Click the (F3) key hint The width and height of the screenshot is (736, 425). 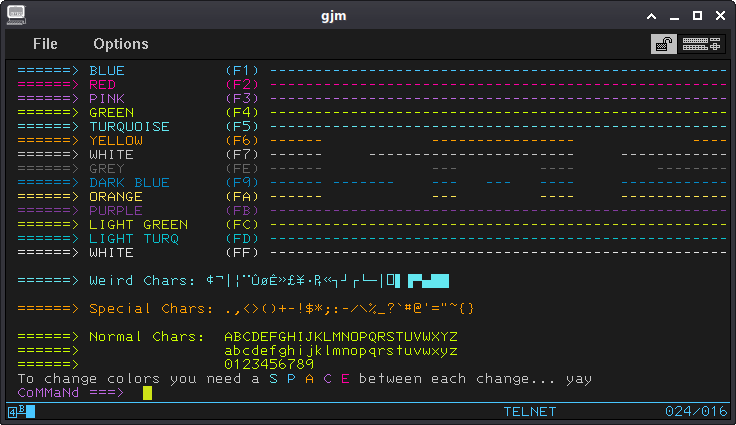point(242,99)
